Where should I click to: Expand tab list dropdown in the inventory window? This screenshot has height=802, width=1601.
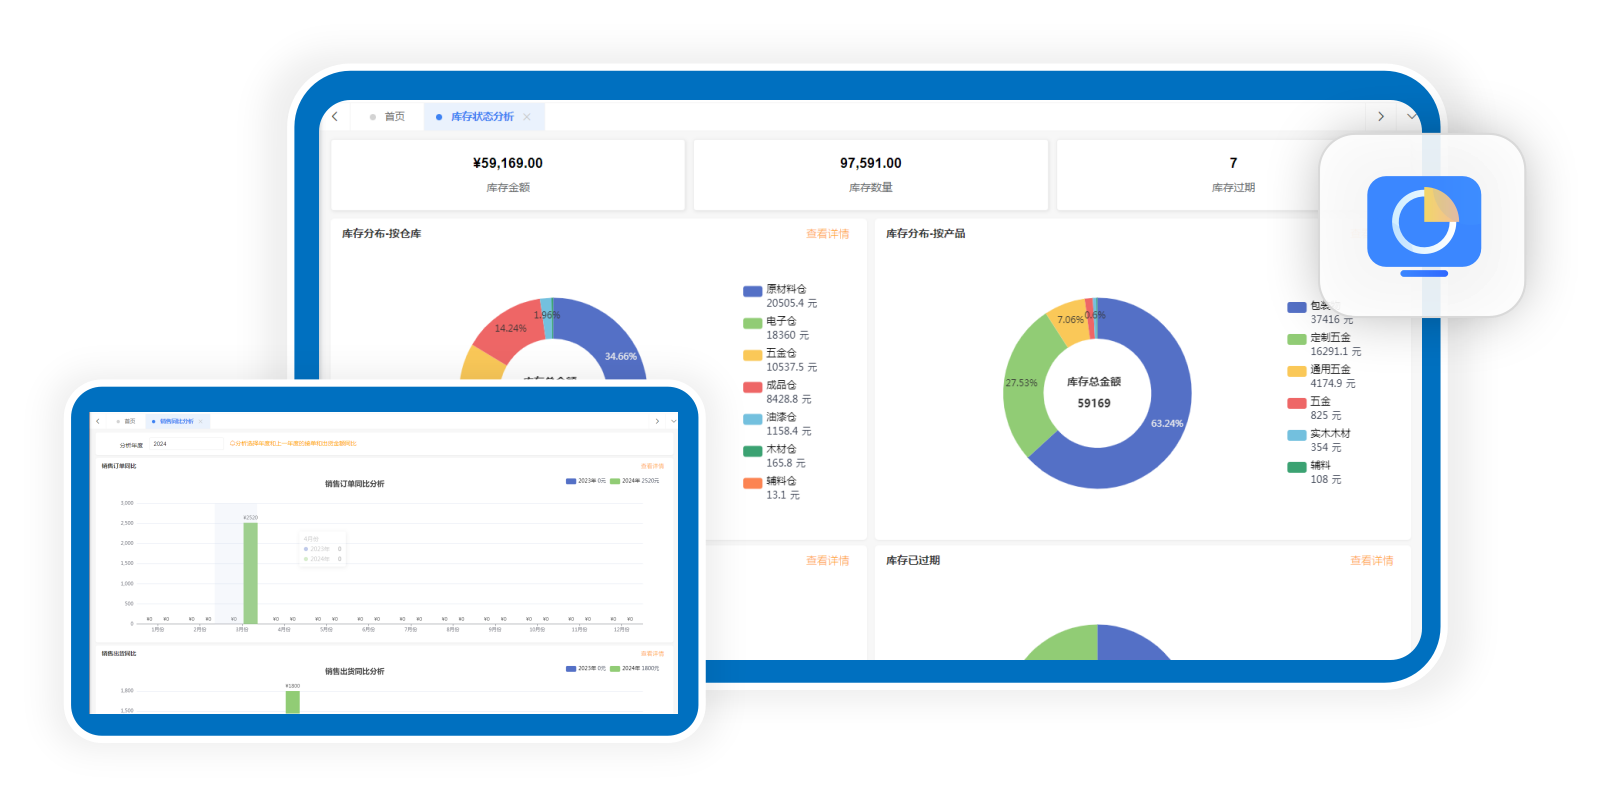pos(1411,116)
